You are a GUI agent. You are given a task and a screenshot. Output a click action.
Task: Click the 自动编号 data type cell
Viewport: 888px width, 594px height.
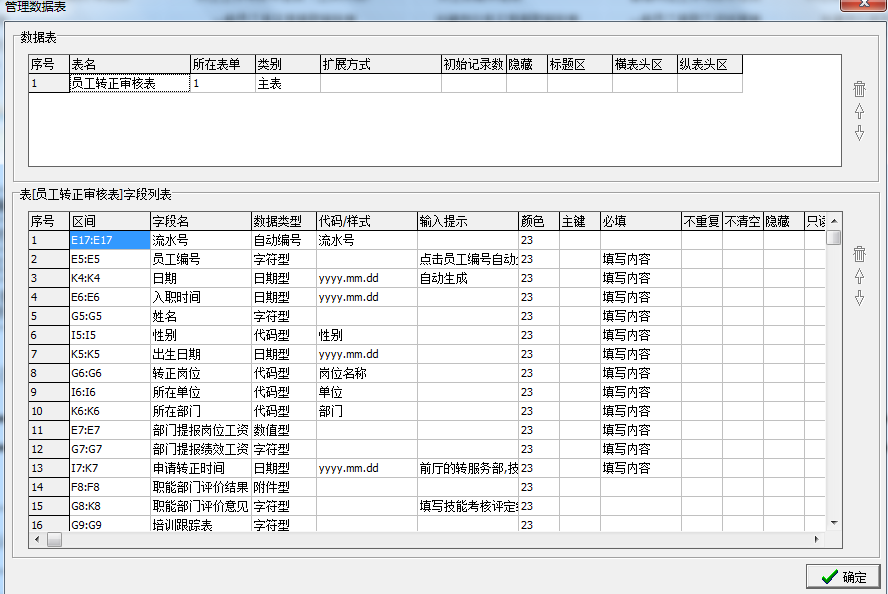[284, 240]
